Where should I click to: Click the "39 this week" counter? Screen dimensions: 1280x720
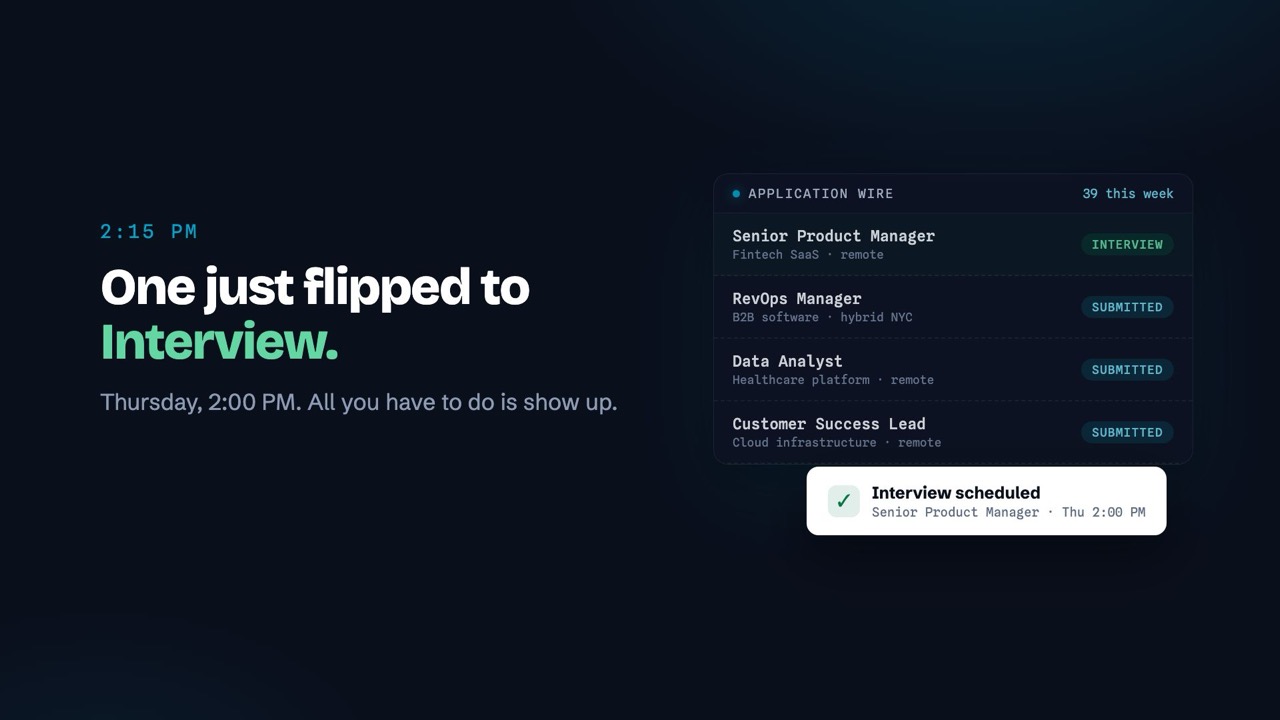[1128, 194]
